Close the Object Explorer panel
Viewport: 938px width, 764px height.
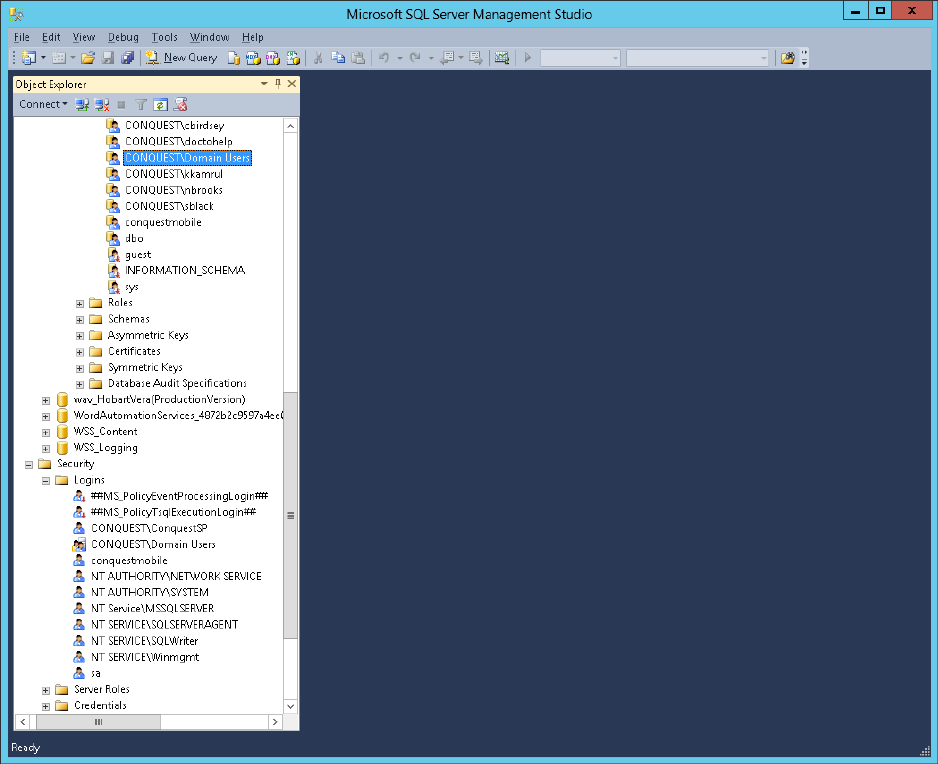292,84
